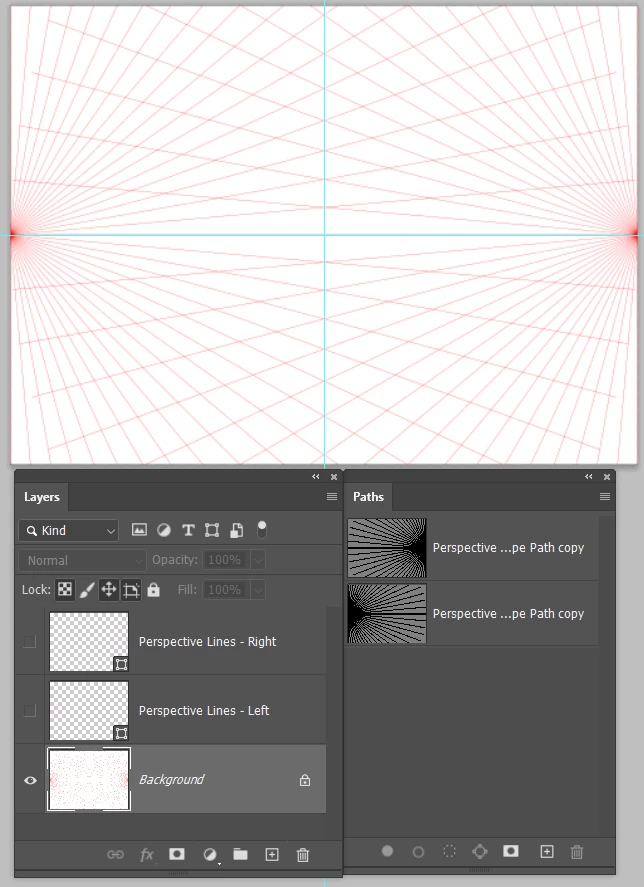
Task: Click the Background layer thumbnail
Action: click(x=89, y=779)
